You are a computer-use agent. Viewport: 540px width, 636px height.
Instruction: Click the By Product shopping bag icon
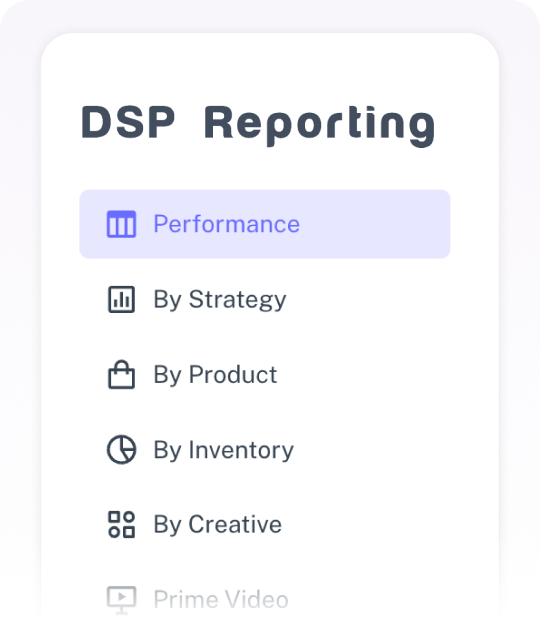tap(121, 374)
